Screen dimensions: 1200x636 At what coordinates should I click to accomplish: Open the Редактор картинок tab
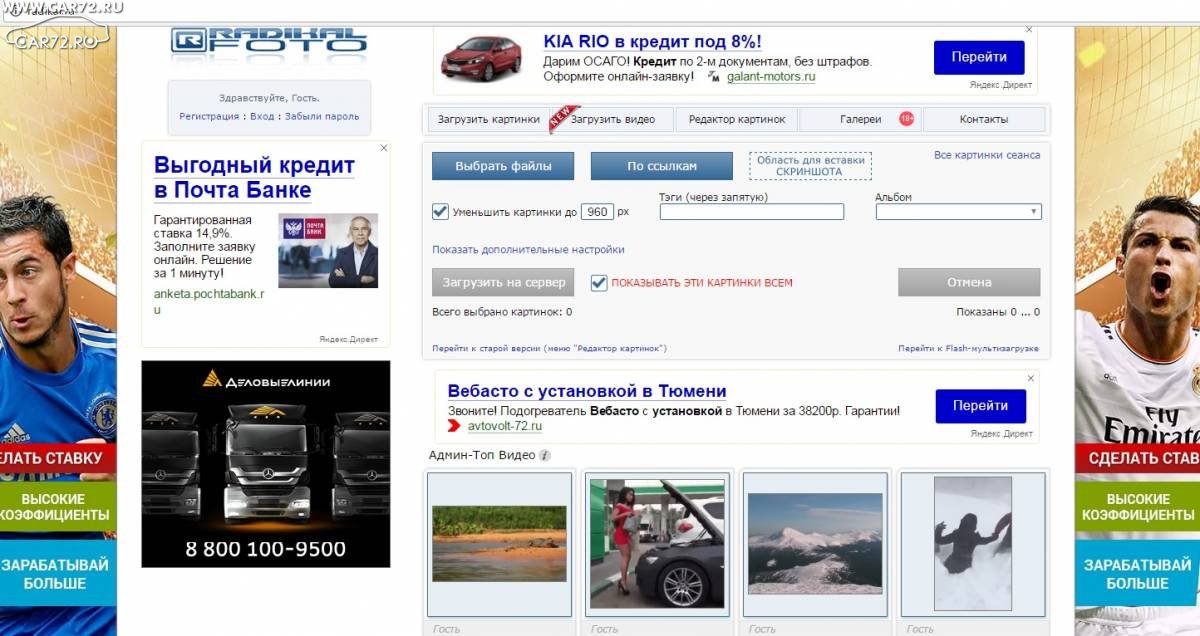point(737,119)
